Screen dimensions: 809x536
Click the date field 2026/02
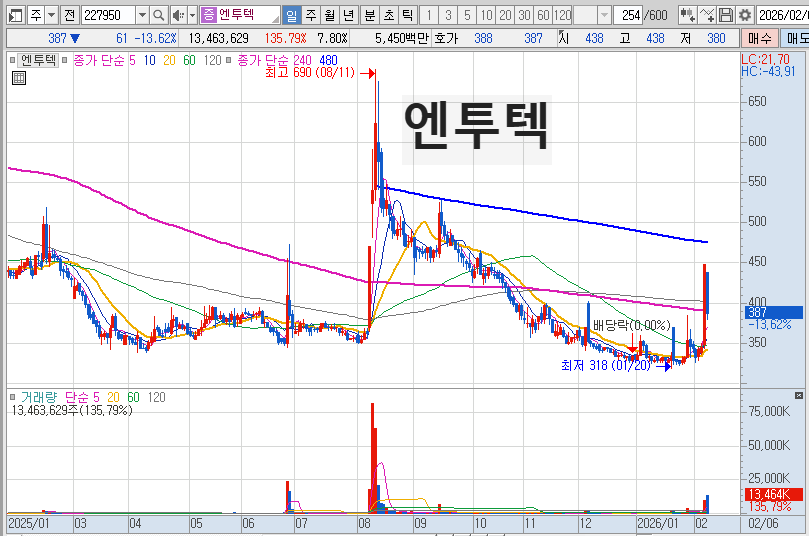(x=782, y=15)
